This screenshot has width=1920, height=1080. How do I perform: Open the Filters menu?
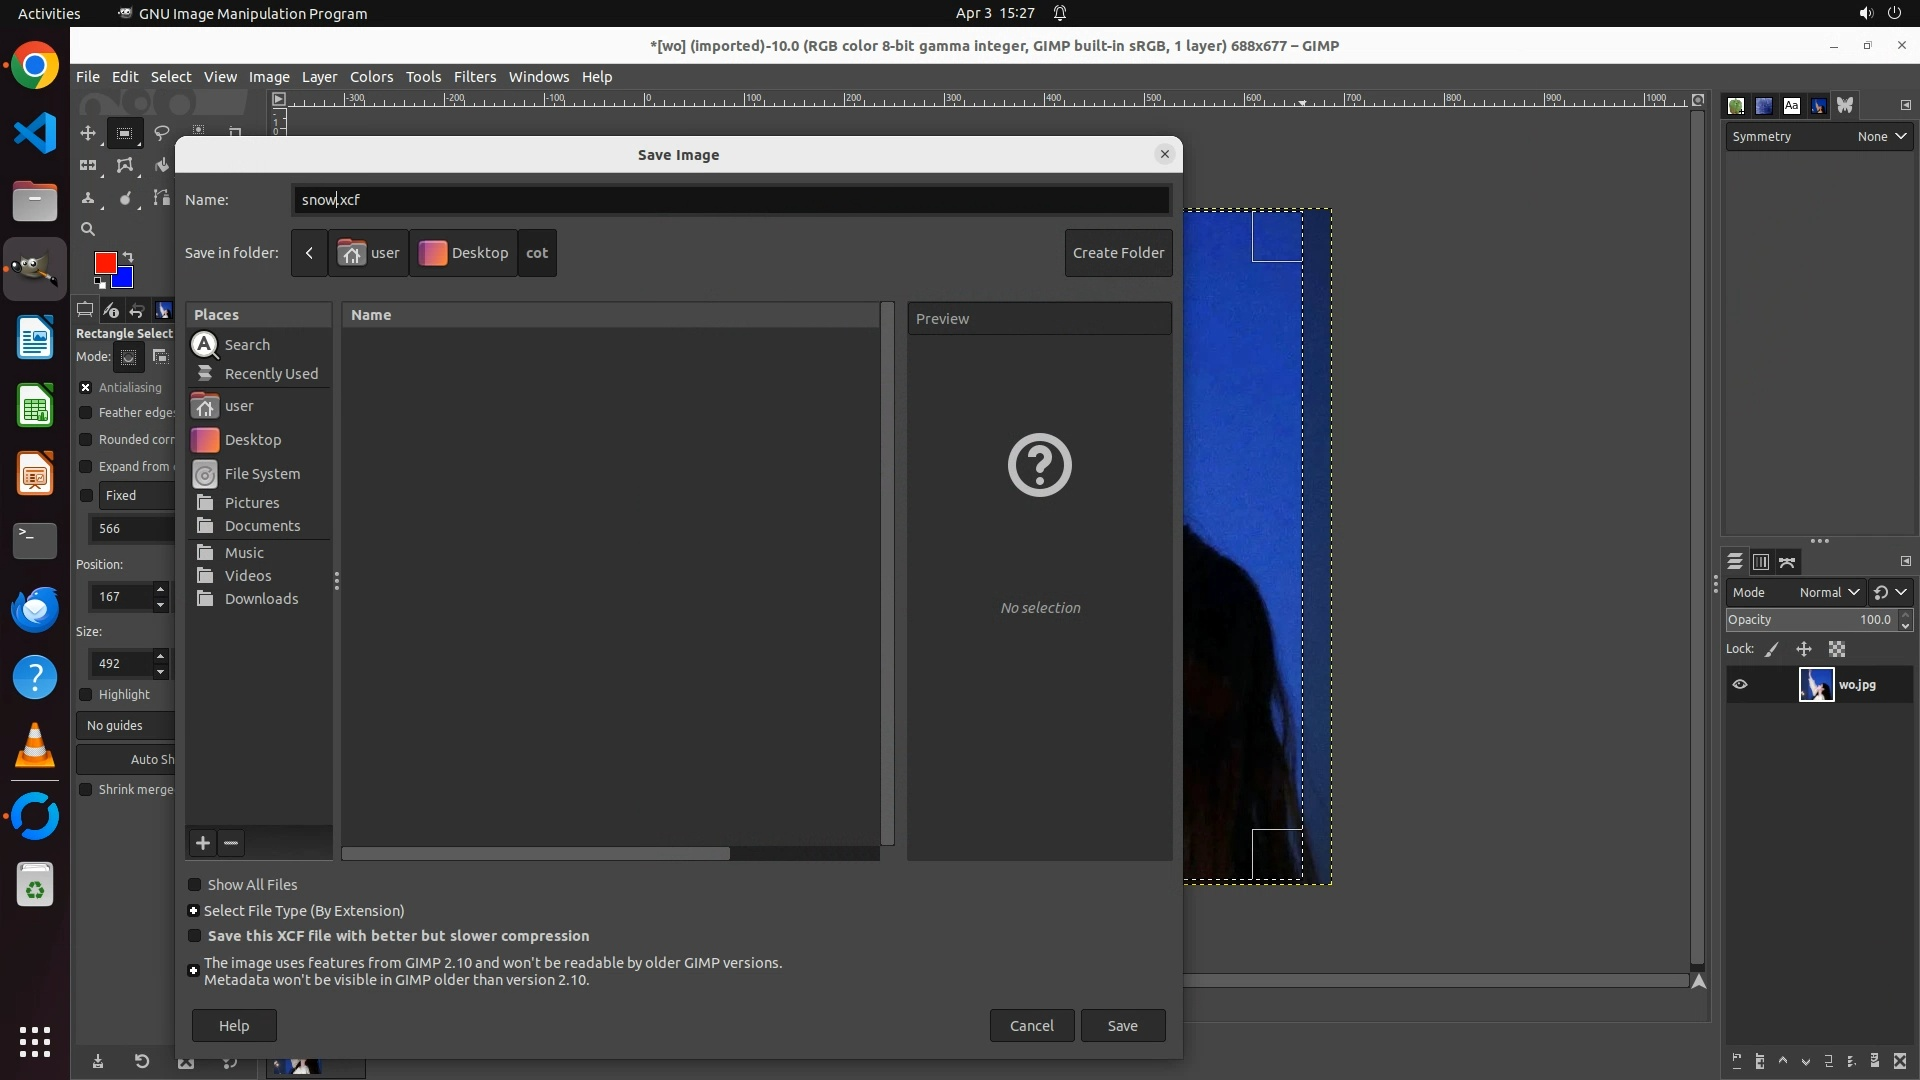[474, 77]
